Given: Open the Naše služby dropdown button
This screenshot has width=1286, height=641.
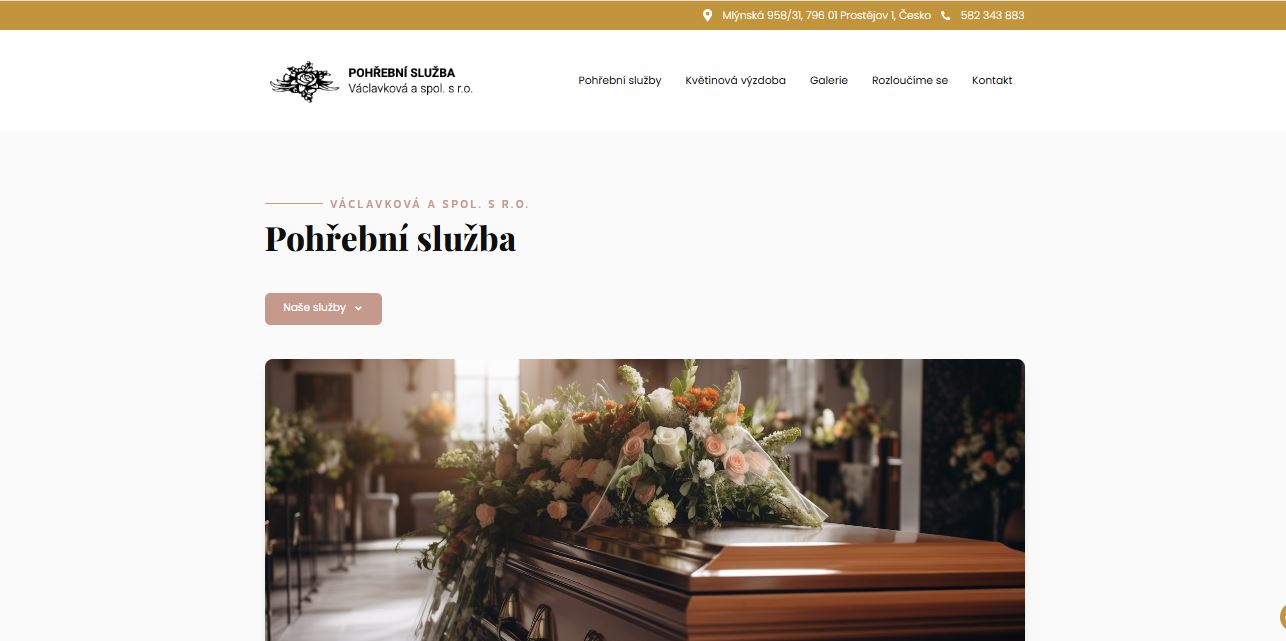Looking at the screenshot, I should click(323, 309).
